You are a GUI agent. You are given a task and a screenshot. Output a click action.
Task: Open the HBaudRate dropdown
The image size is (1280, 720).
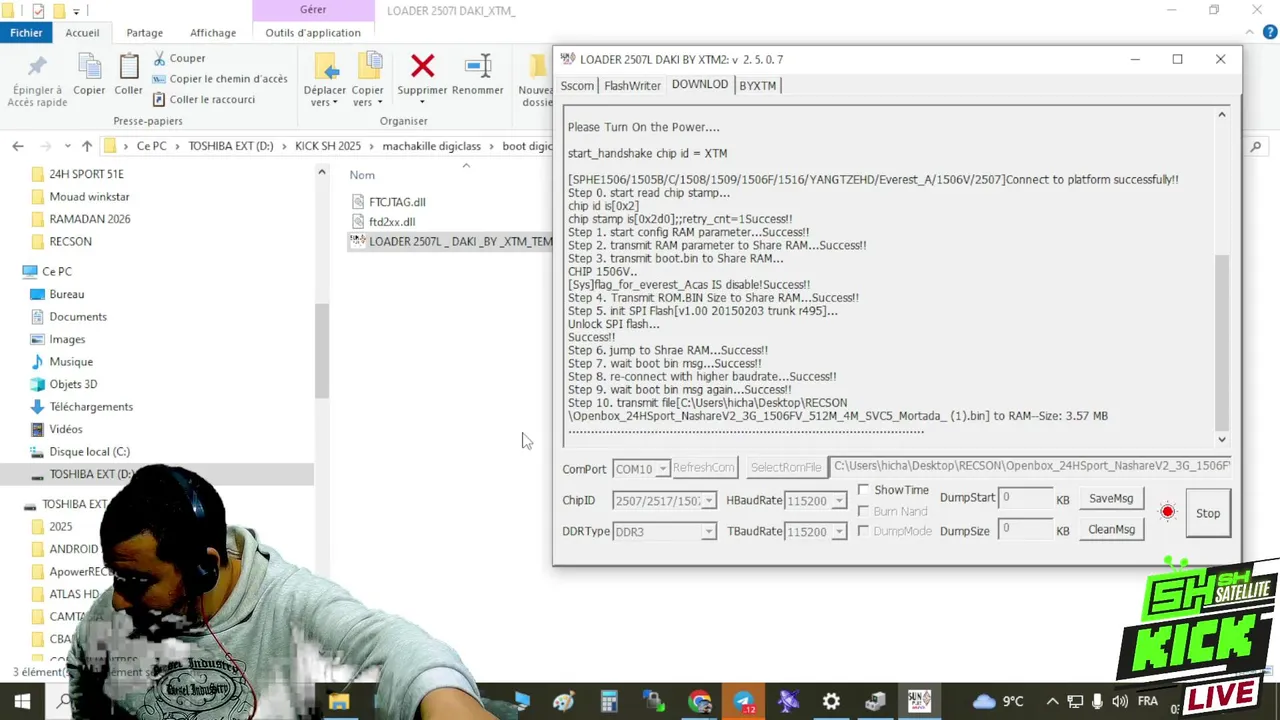click(x=839, y=501)
